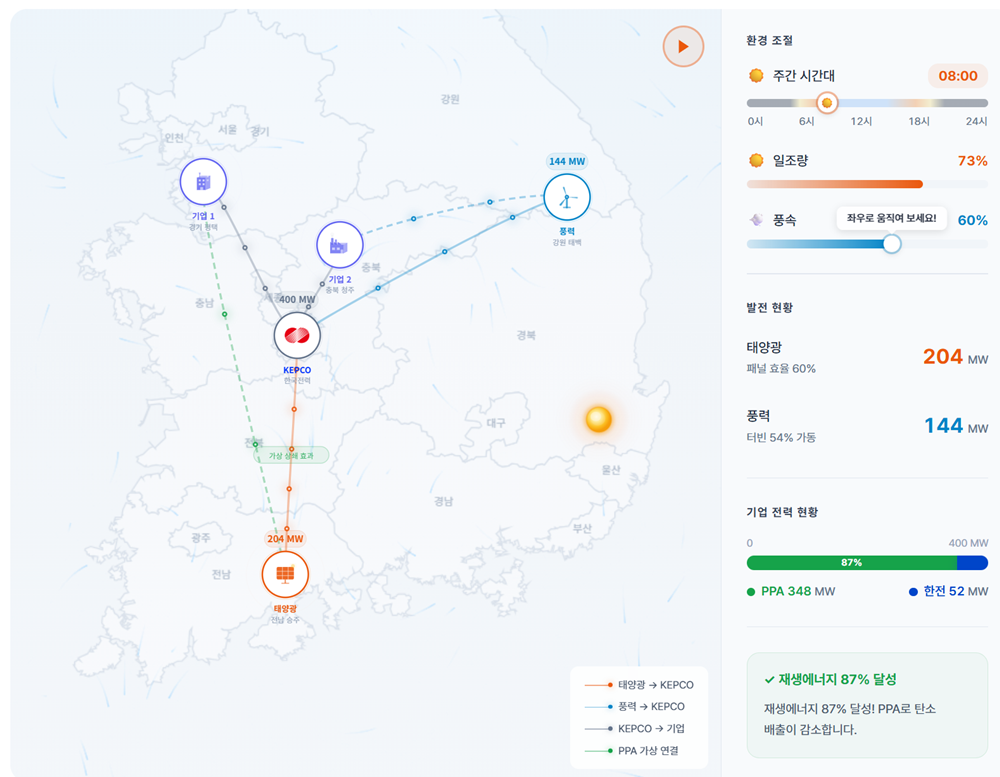Start the simulation with the play button

coord(683,47)
